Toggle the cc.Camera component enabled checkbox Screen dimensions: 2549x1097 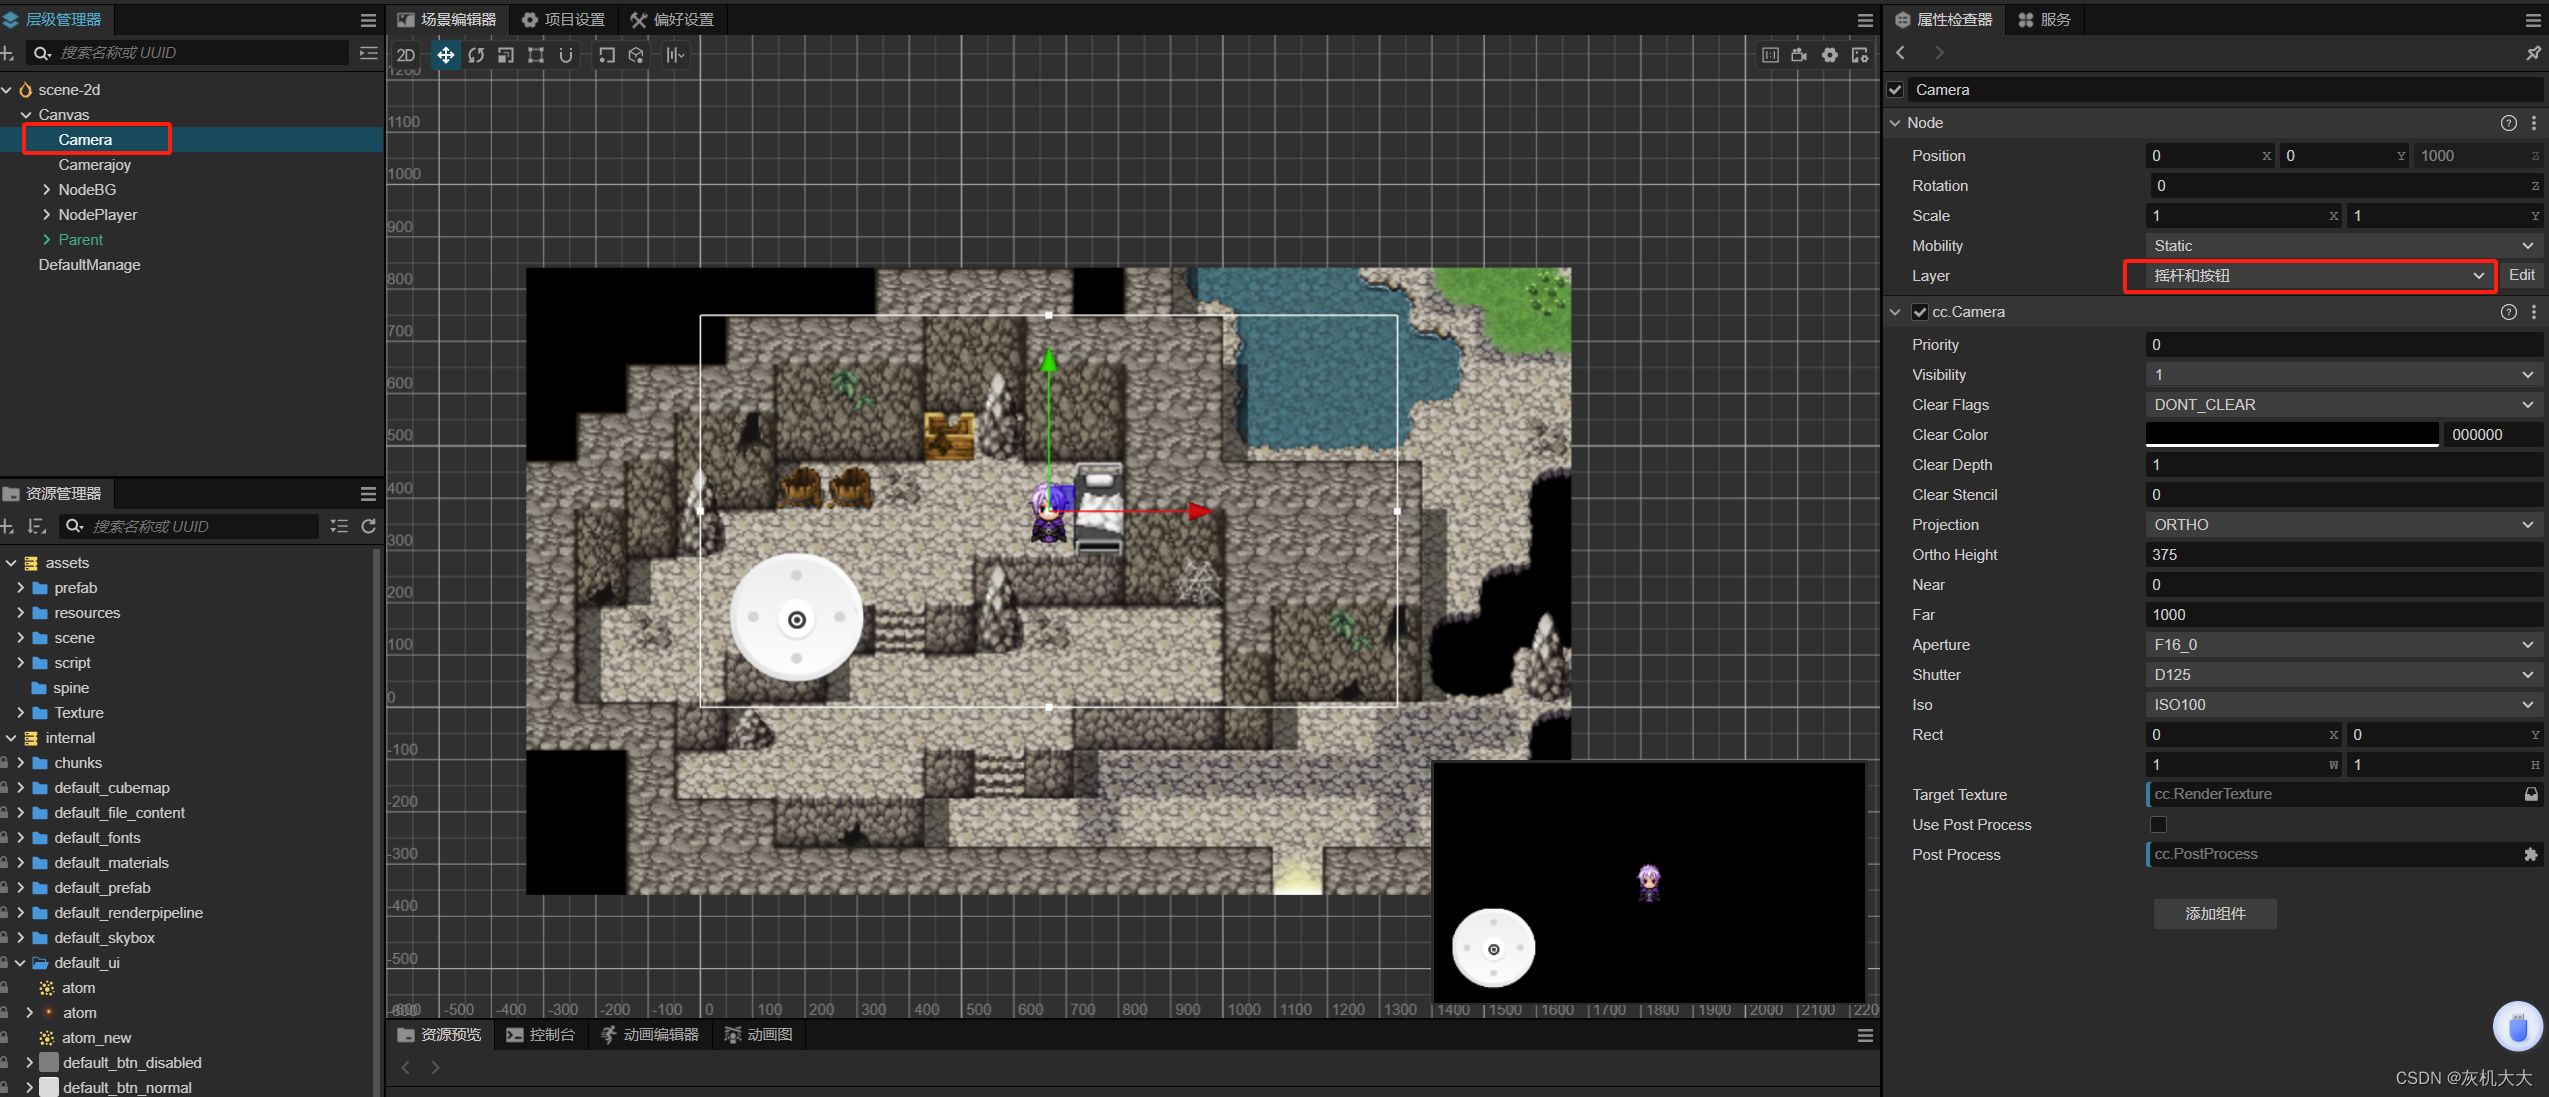(x=1920, y=312)
